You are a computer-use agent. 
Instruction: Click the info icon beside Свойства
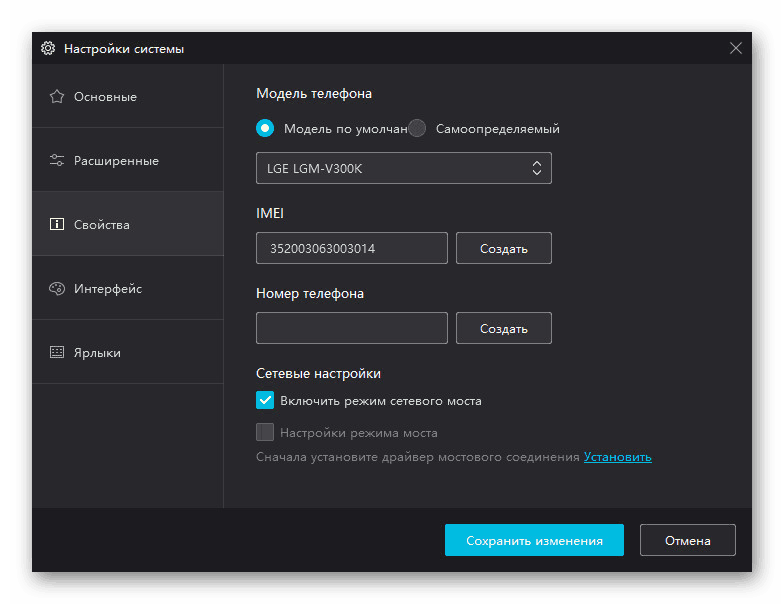pyautogui.click(x=57, y=224)
